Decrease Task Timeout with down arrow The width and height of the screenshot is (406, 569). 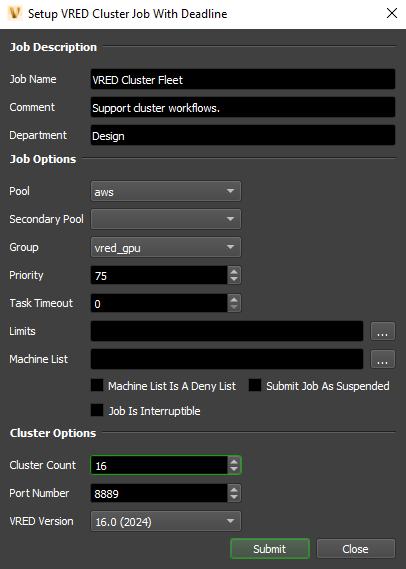(234, 307)
